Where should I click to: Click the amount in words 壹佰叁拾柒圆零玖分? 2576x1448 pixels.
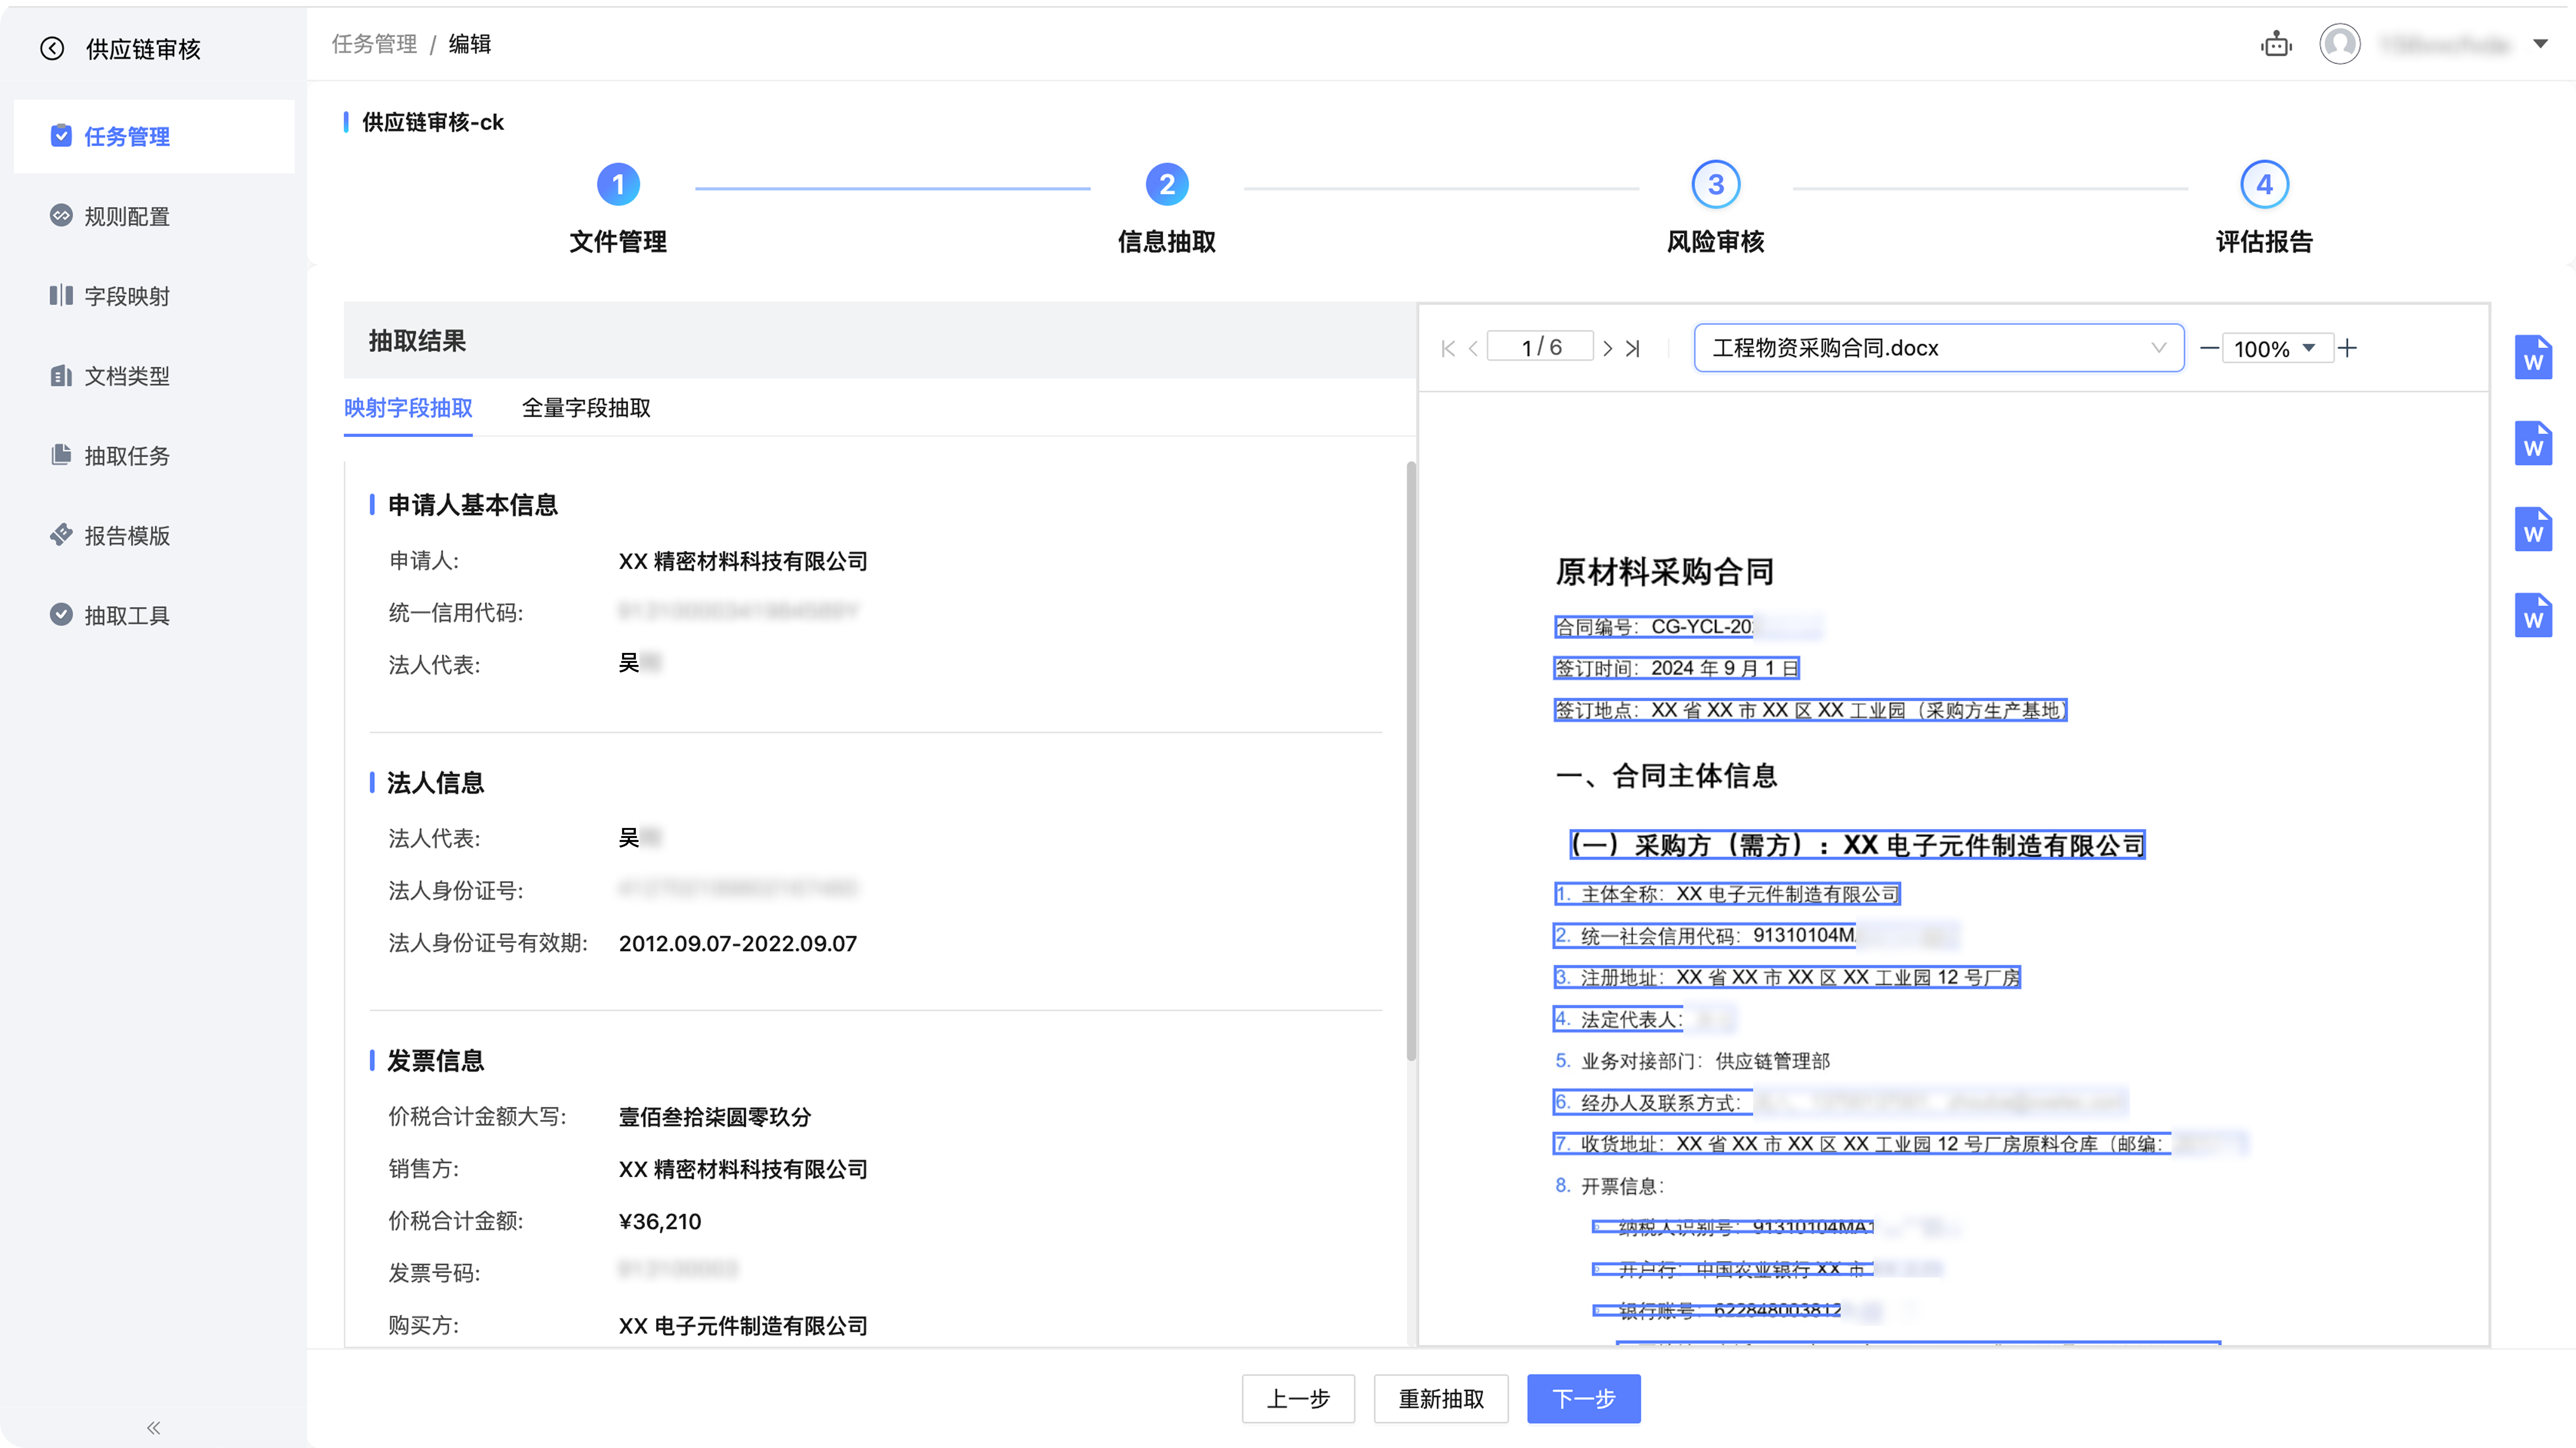coord(715,1117)
